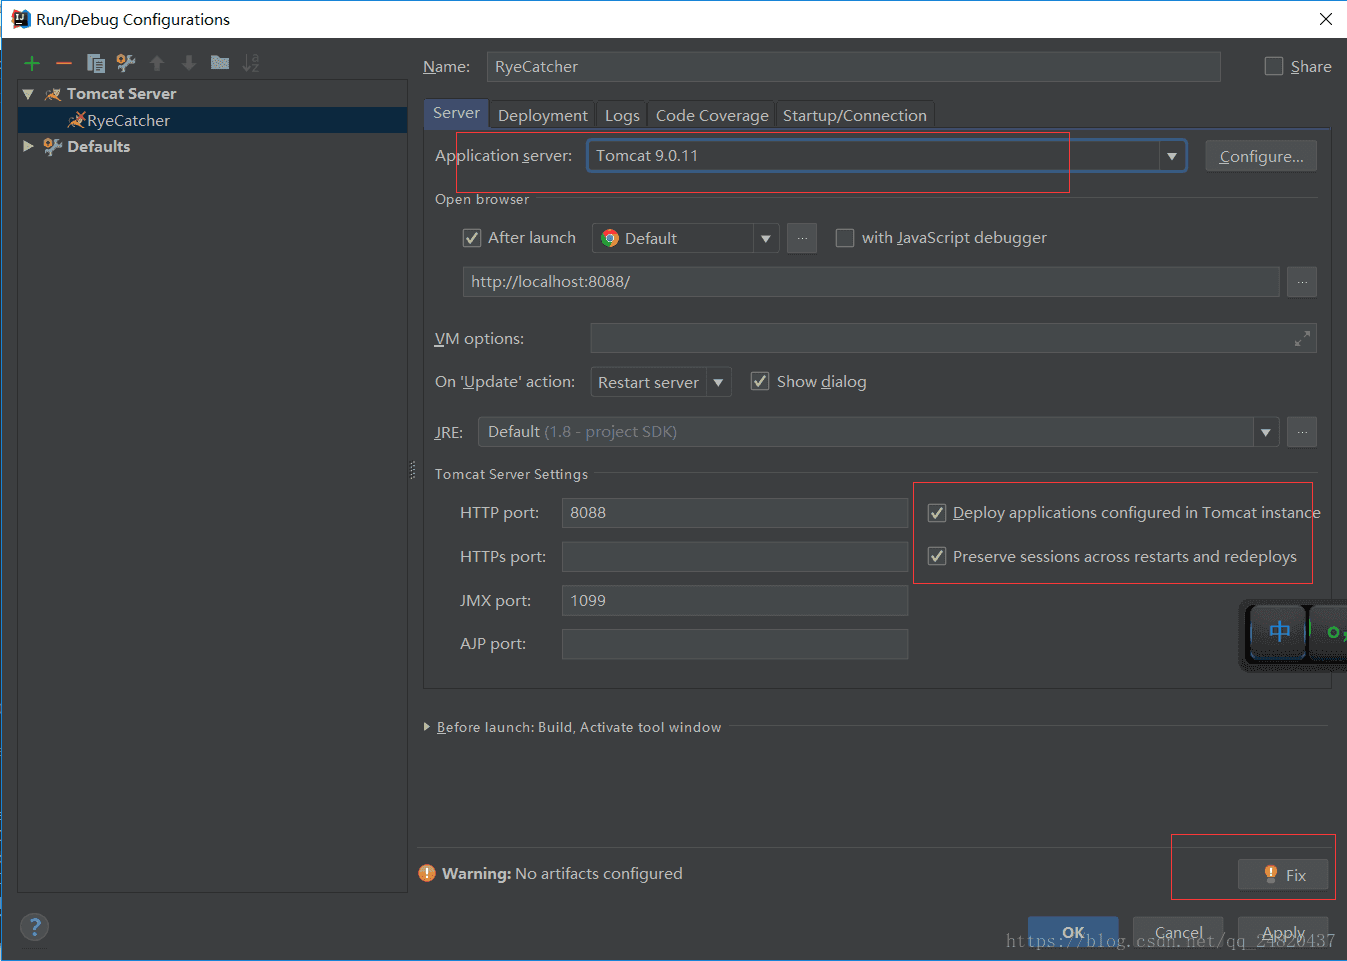Open help with the question mark icon
This screenshot has height=961, width=1347.
(x=34, y=927)
